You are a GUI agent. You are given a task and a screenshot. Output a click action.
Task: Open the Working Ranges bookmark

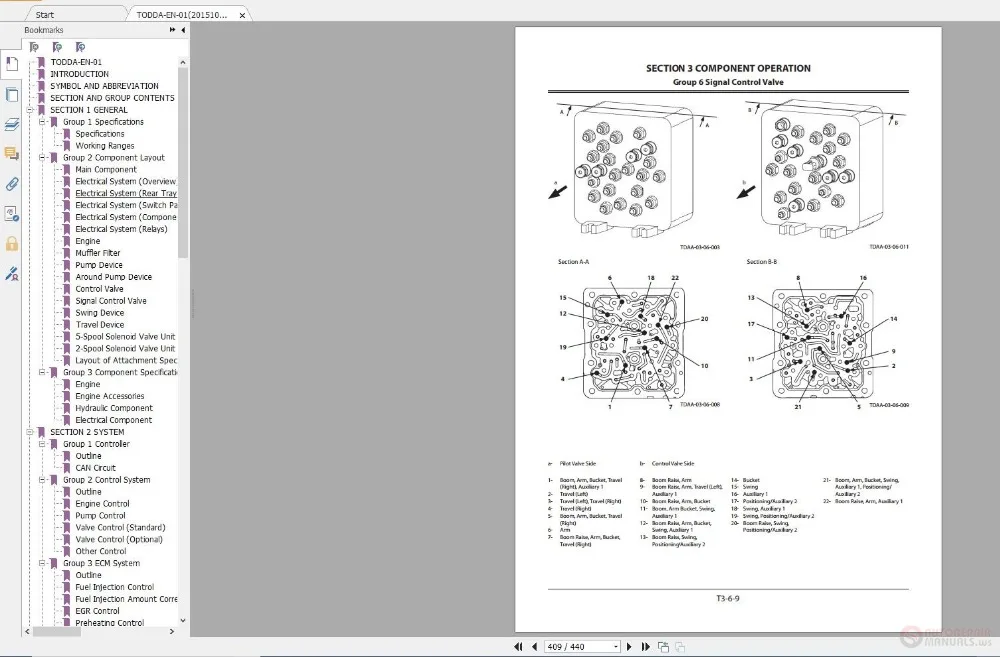point(105,145)
